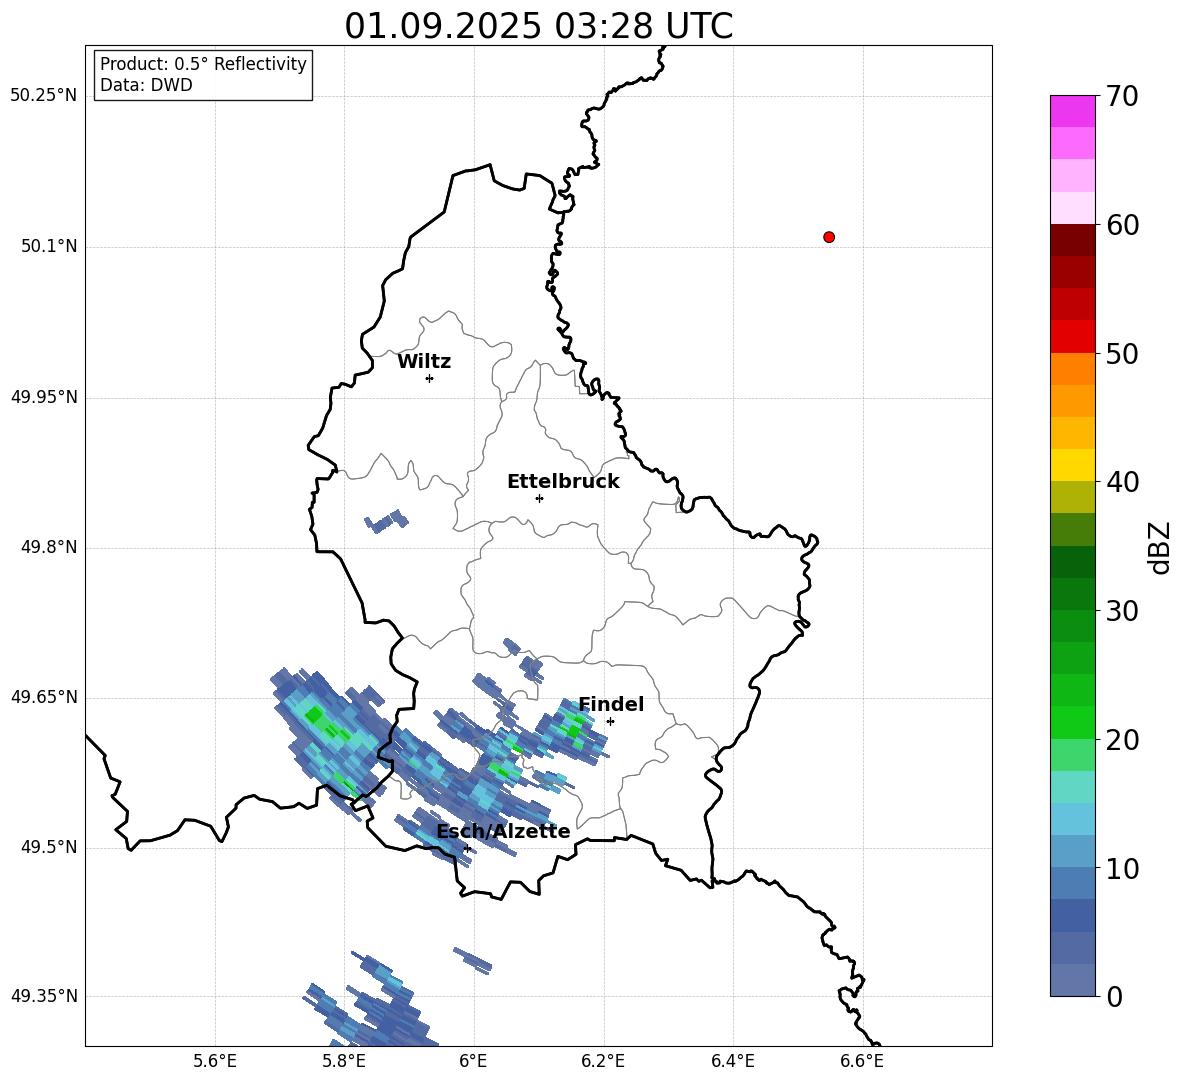Pick the blue swatch just below 10
The image size is (1184, 1081).
coord(1073,883)
